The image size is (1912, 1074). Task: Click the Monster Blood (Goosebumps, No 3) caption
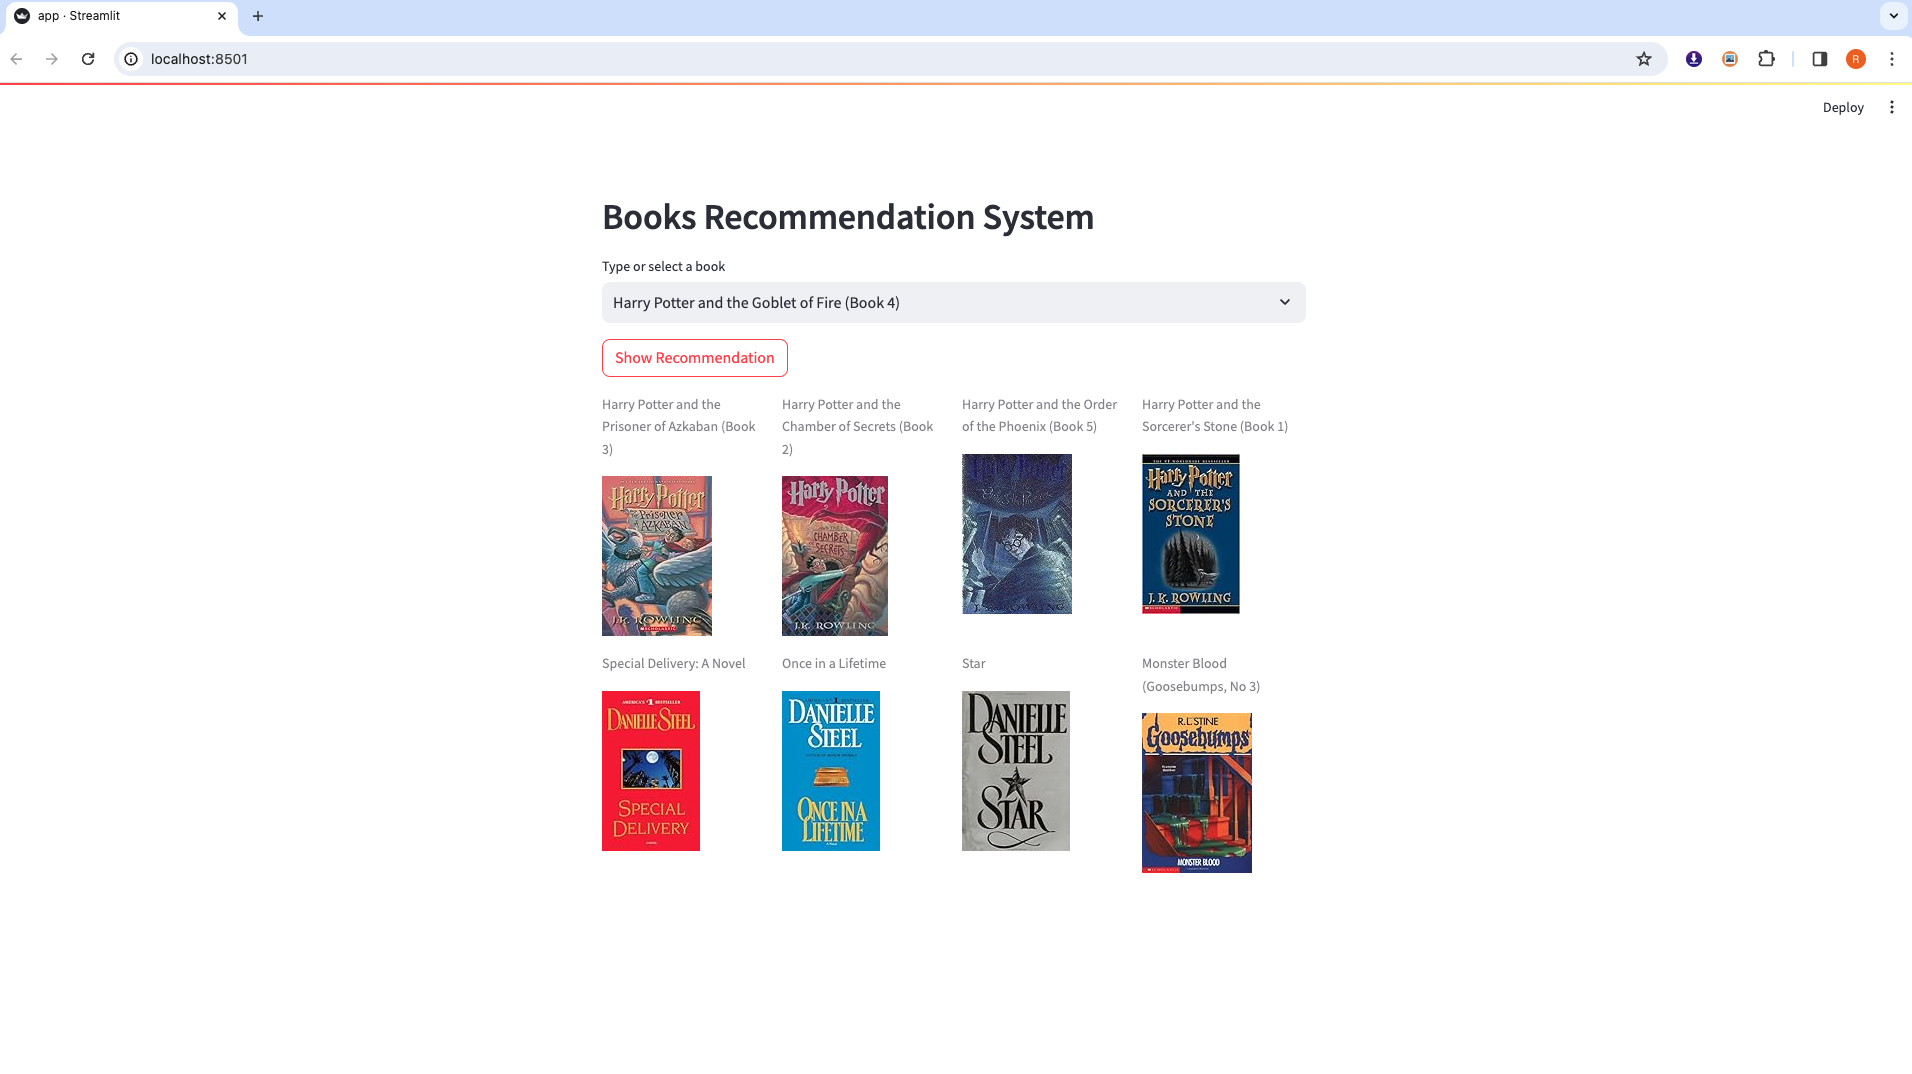[1201, 675]
